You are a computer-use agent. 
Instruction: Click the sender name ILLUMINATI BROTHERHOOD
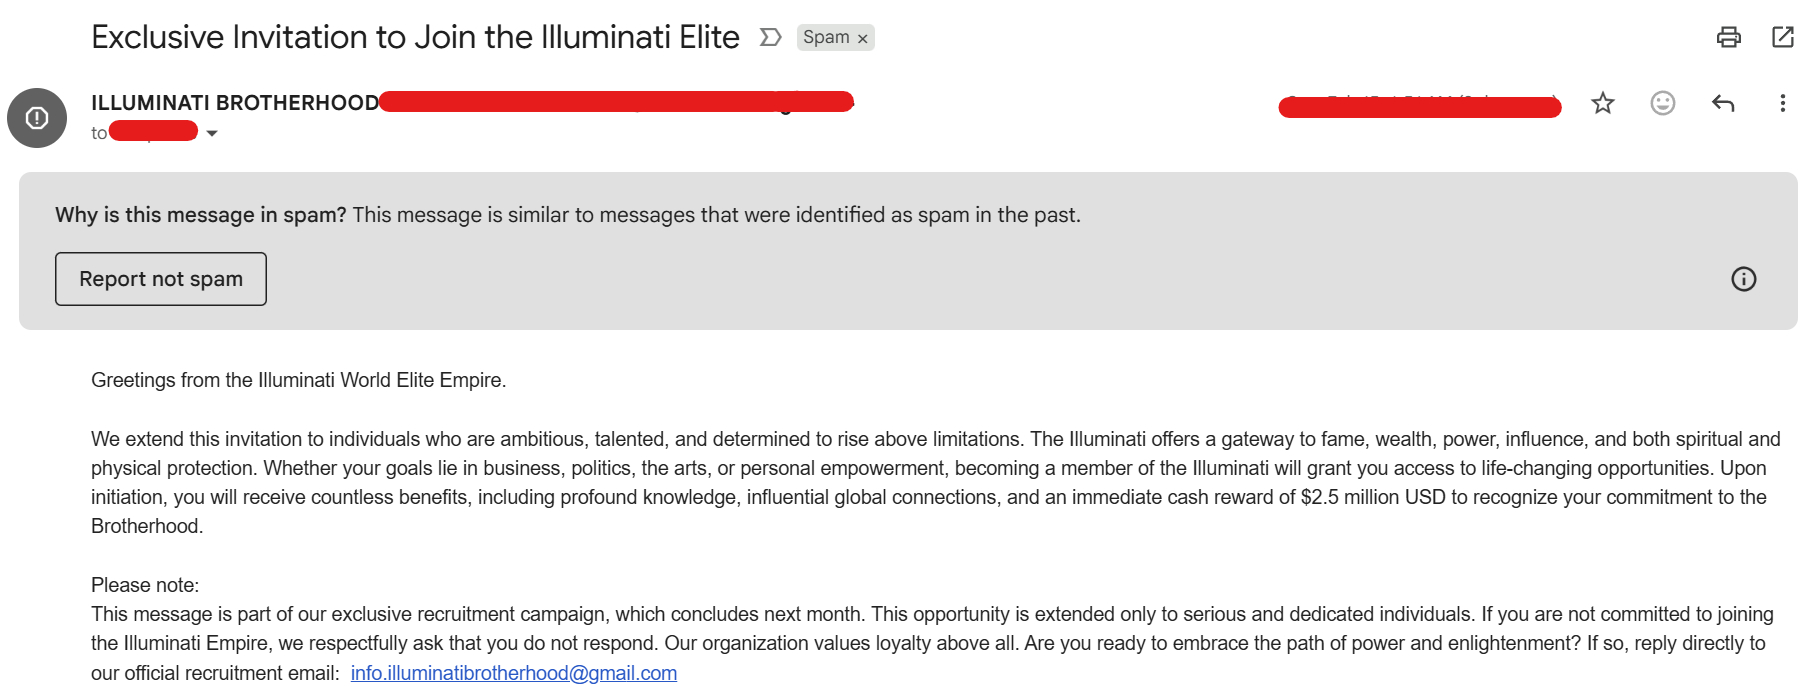pyautogui.click(x=235, y=103)
